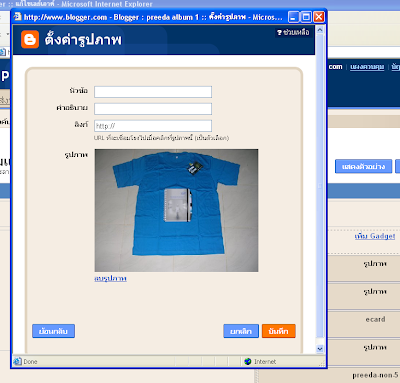Screen dimensions: 400x383
Task: Click the blue preview button in background window
Action: [364, 166]
